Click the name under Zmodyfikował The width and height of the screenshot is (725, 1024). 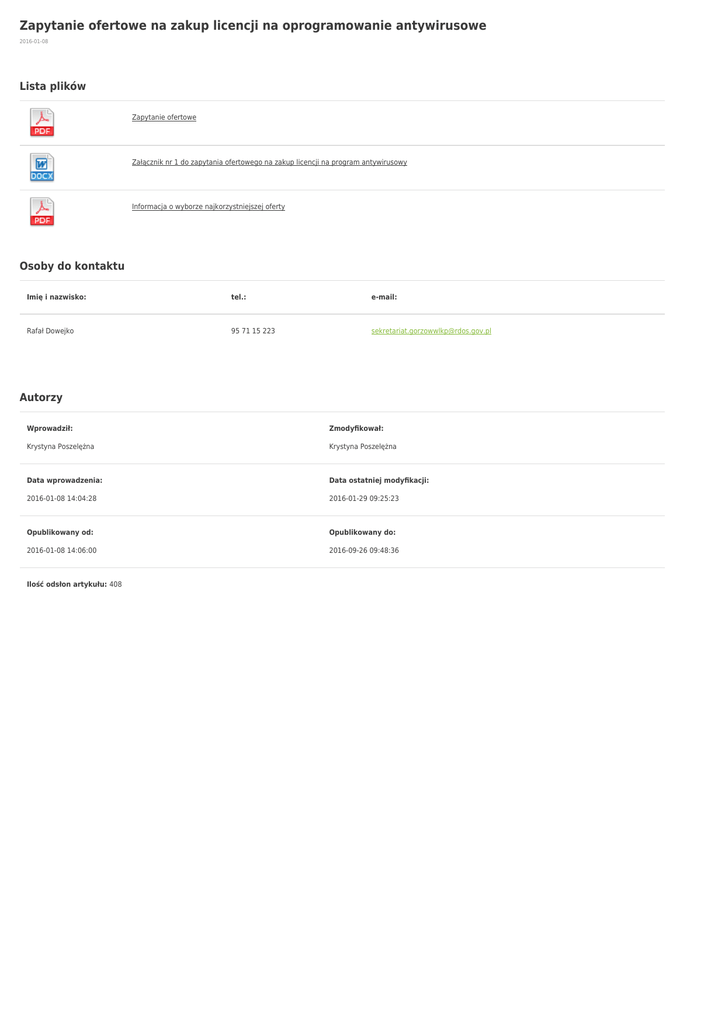click(362, 447)
